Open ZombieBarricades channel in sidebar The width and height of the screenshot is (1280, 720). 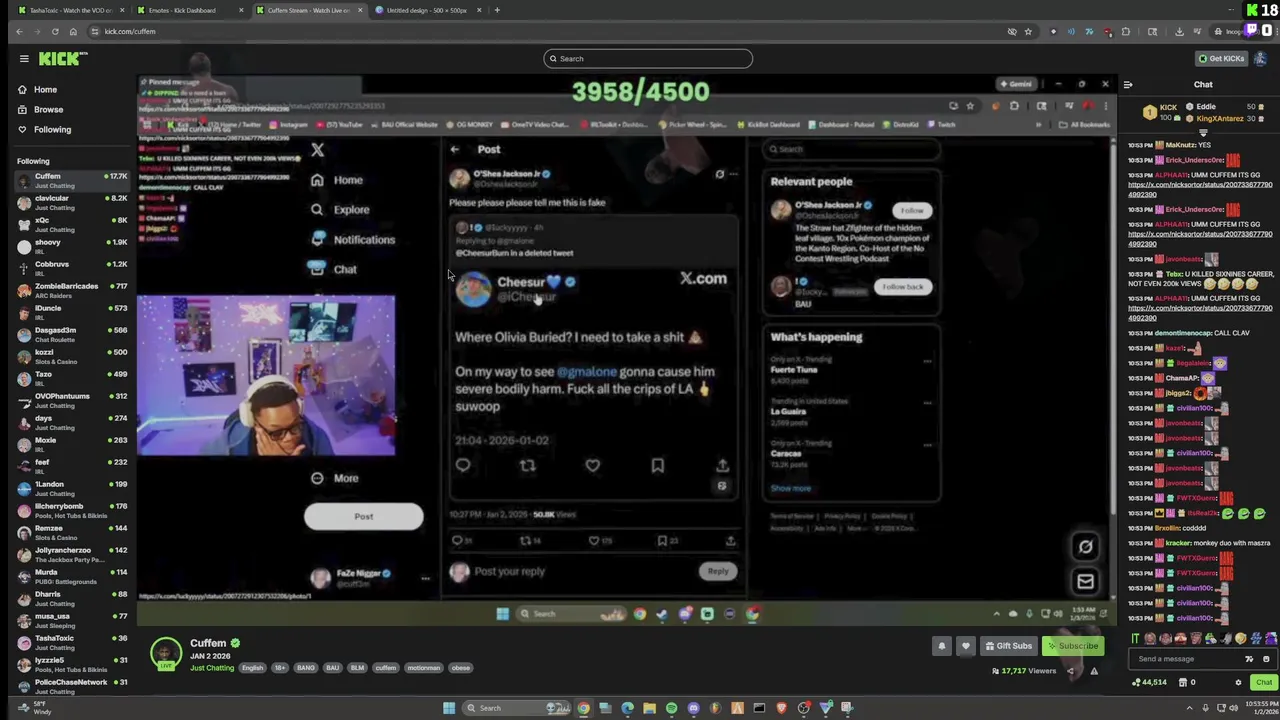[x=72, y=290]
